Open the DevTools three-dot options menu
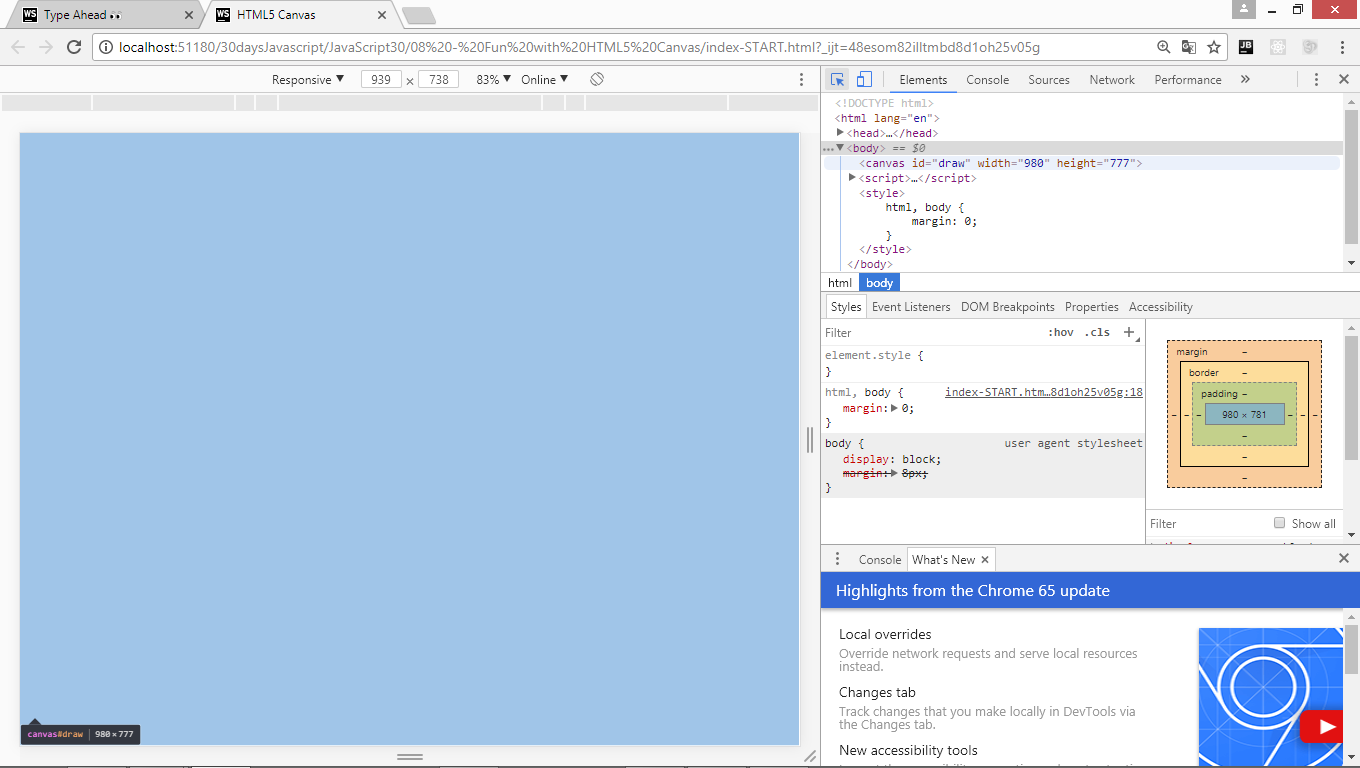The image size is (1360, 768). tap(1317, 79)
